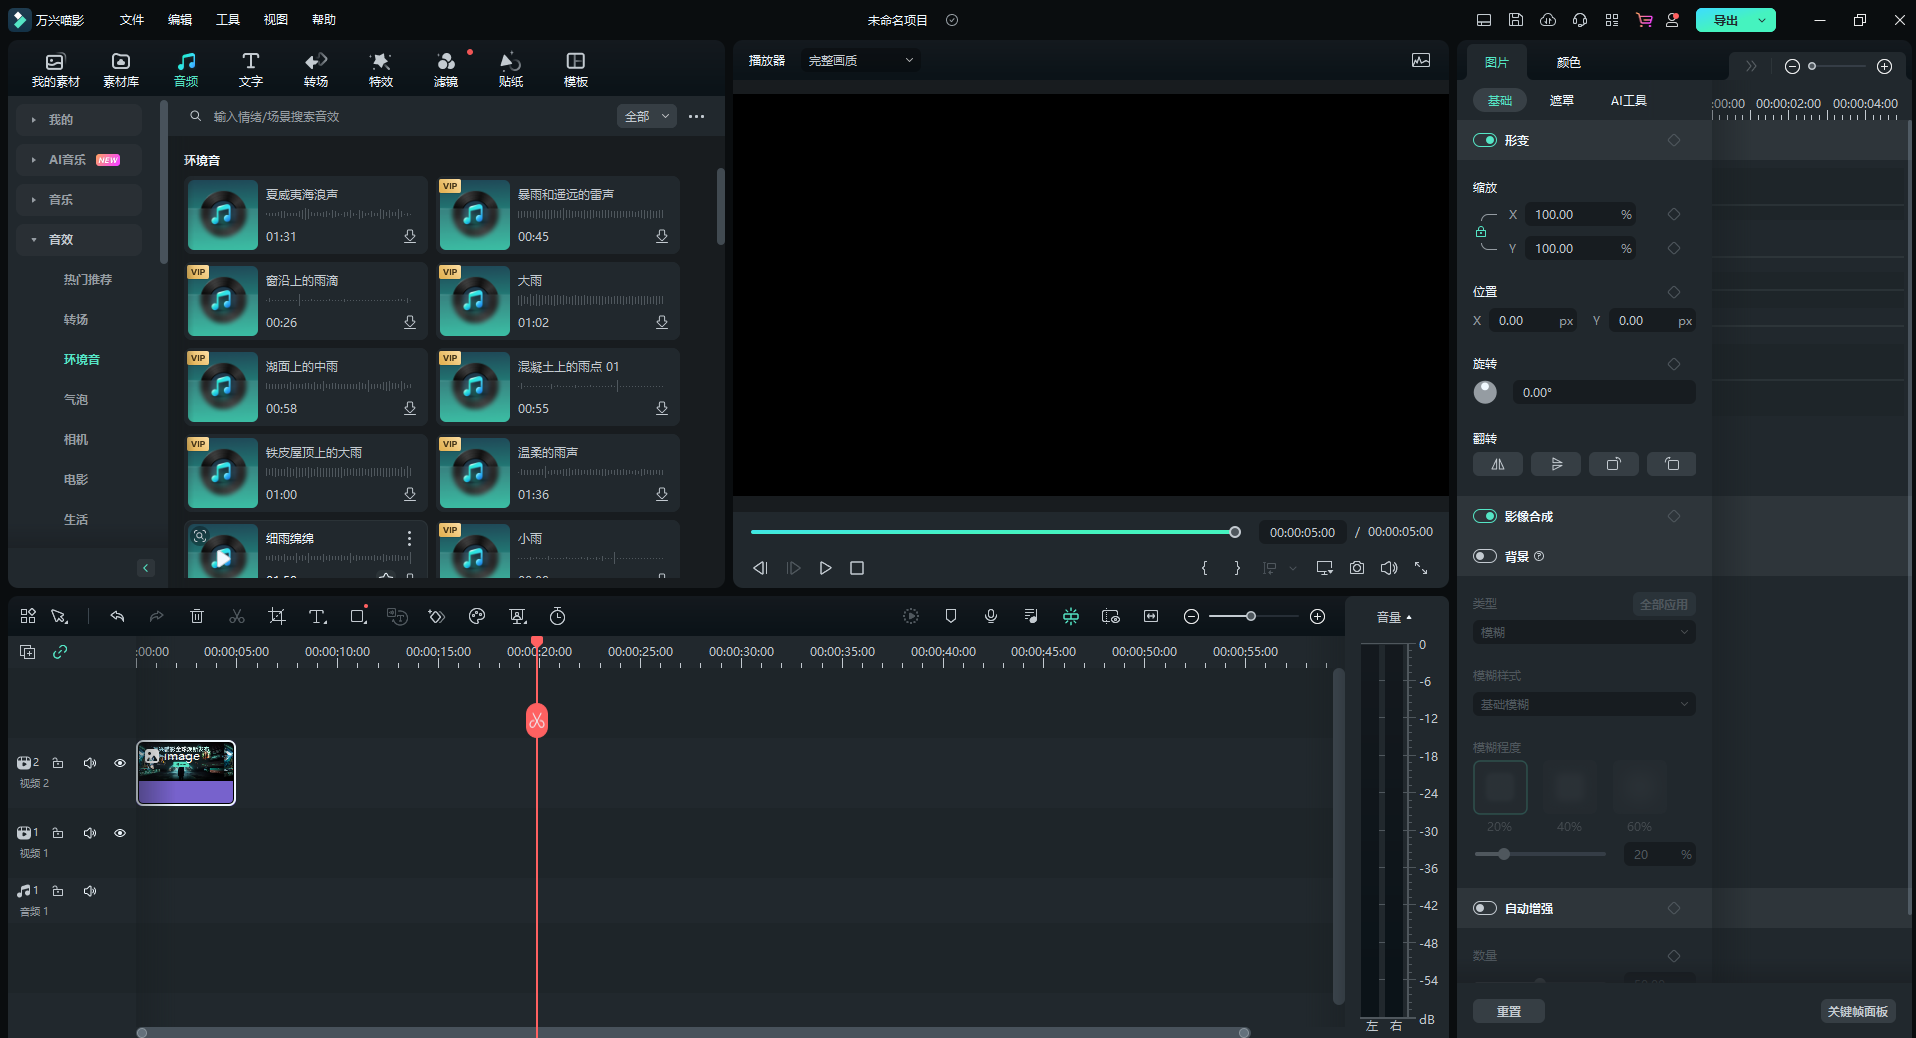Open the Stickers (贴纸) panel
The width and height of the screenshot is (1916, 1038).
510,69
